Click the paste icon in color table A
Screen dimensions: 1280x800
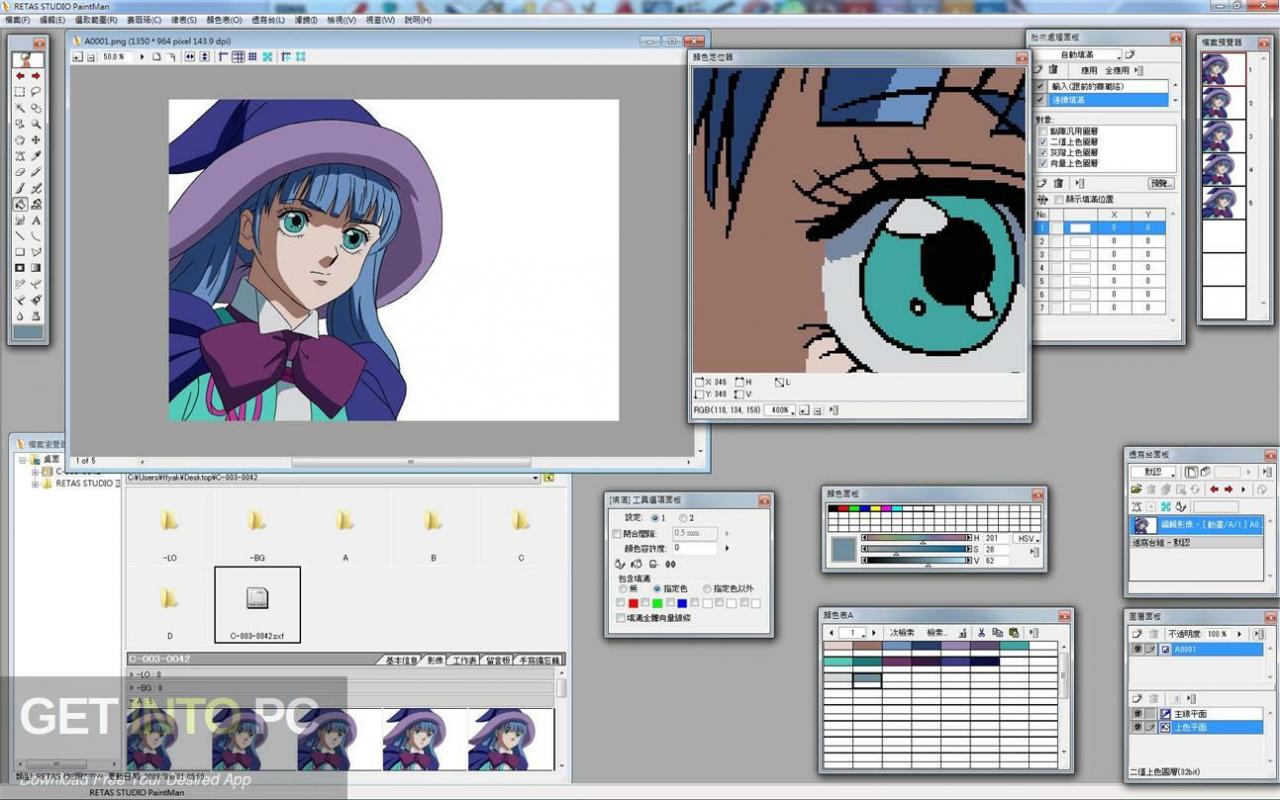[x=1014, y=632]
